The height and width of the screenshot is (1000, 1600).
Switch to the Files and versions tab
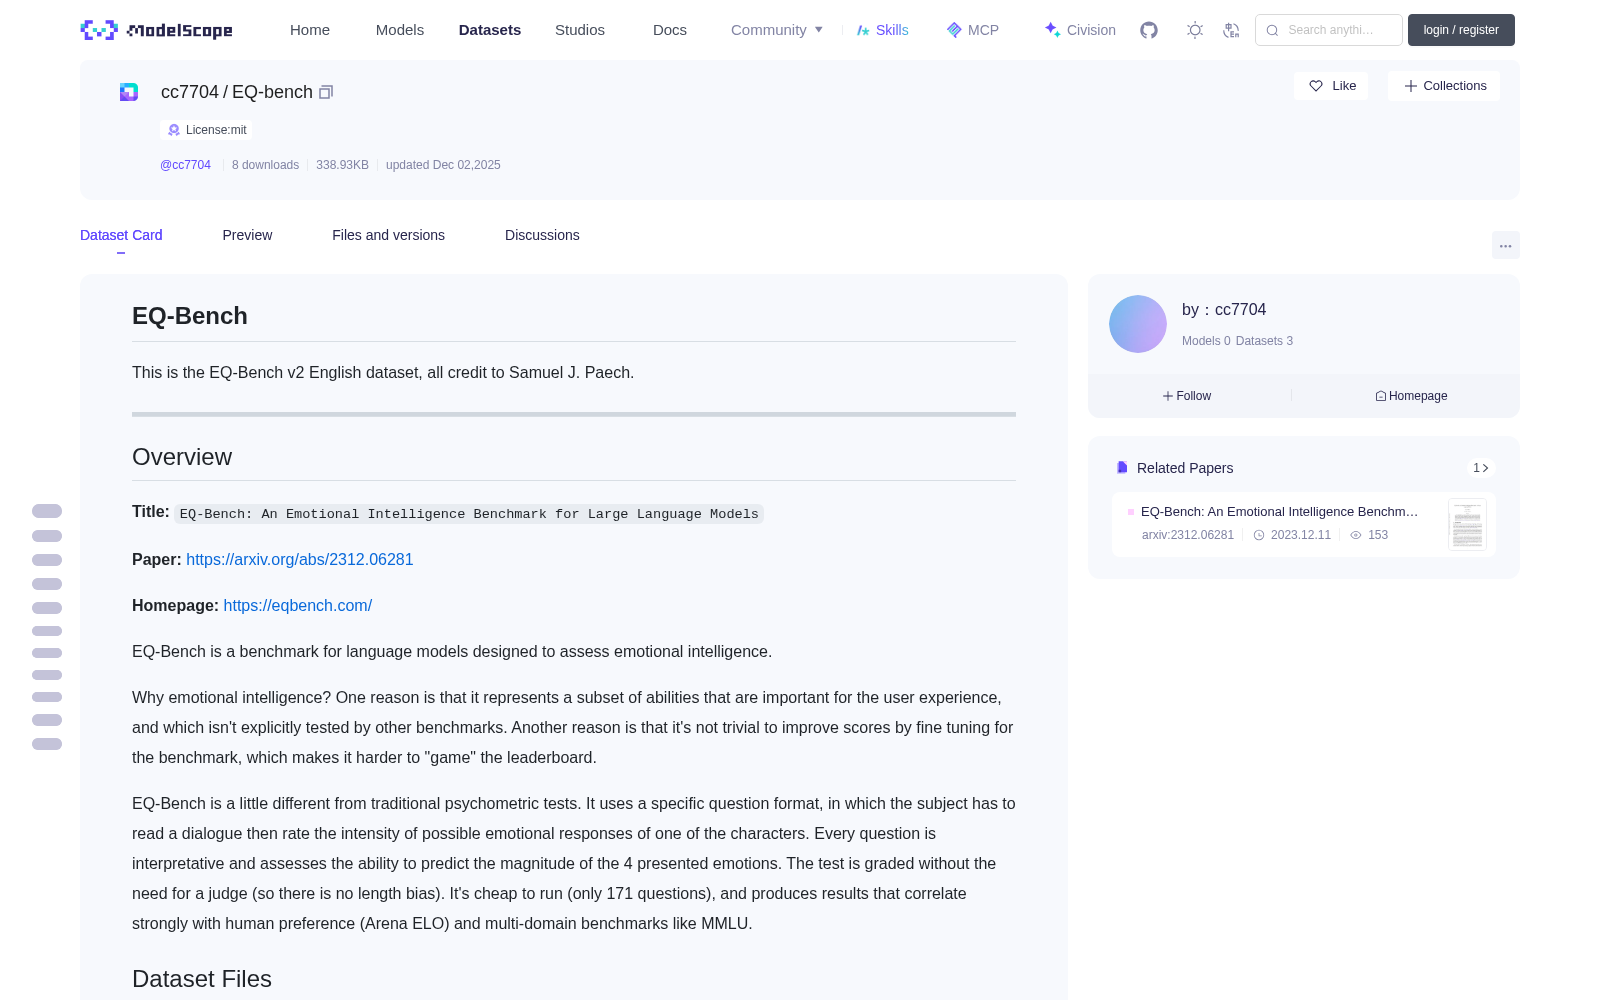tap(388, 235)
